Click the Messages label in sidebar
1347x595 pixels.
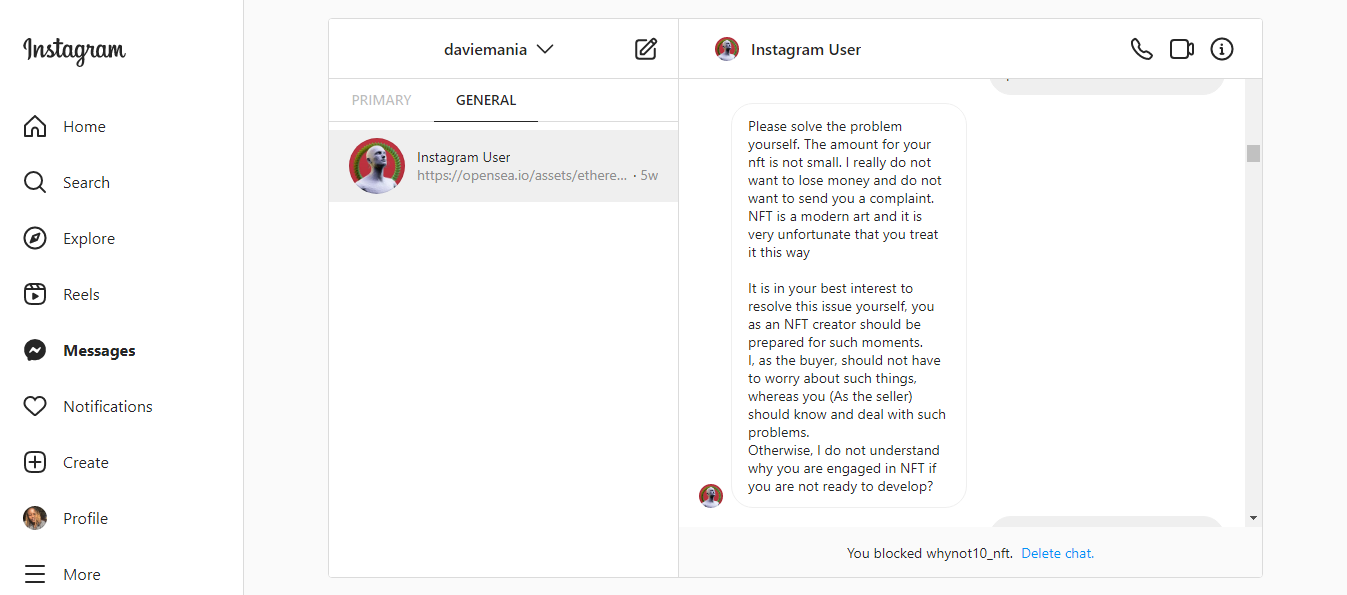(99, 351)
